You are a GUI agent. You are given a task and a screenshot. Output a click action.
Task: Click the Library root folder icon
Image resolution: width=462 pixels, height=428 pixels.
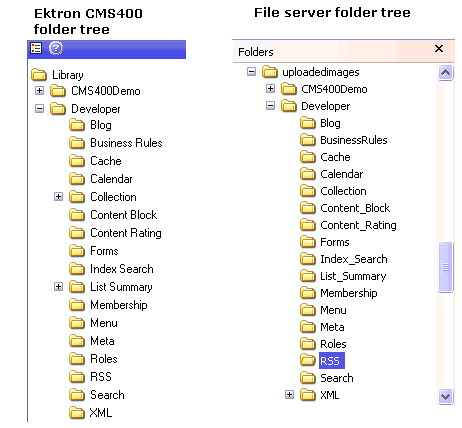coord(39,75)
